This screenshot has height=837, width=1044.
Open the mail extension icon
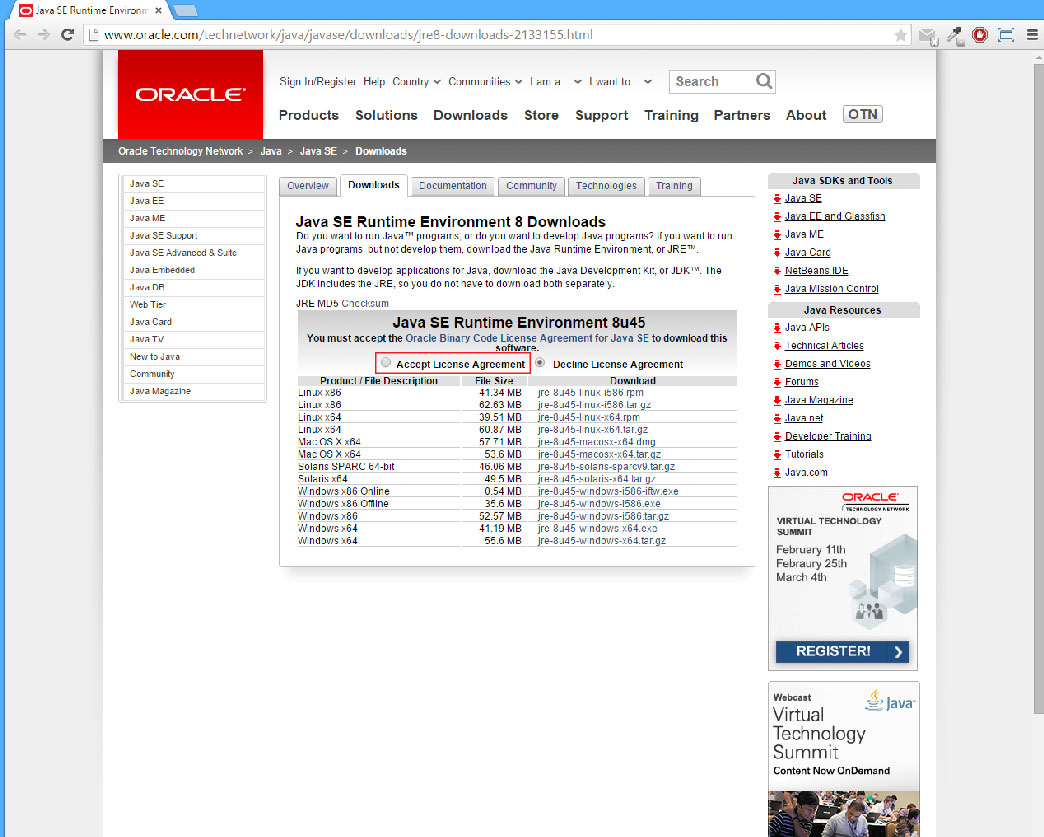coord(928,36)
